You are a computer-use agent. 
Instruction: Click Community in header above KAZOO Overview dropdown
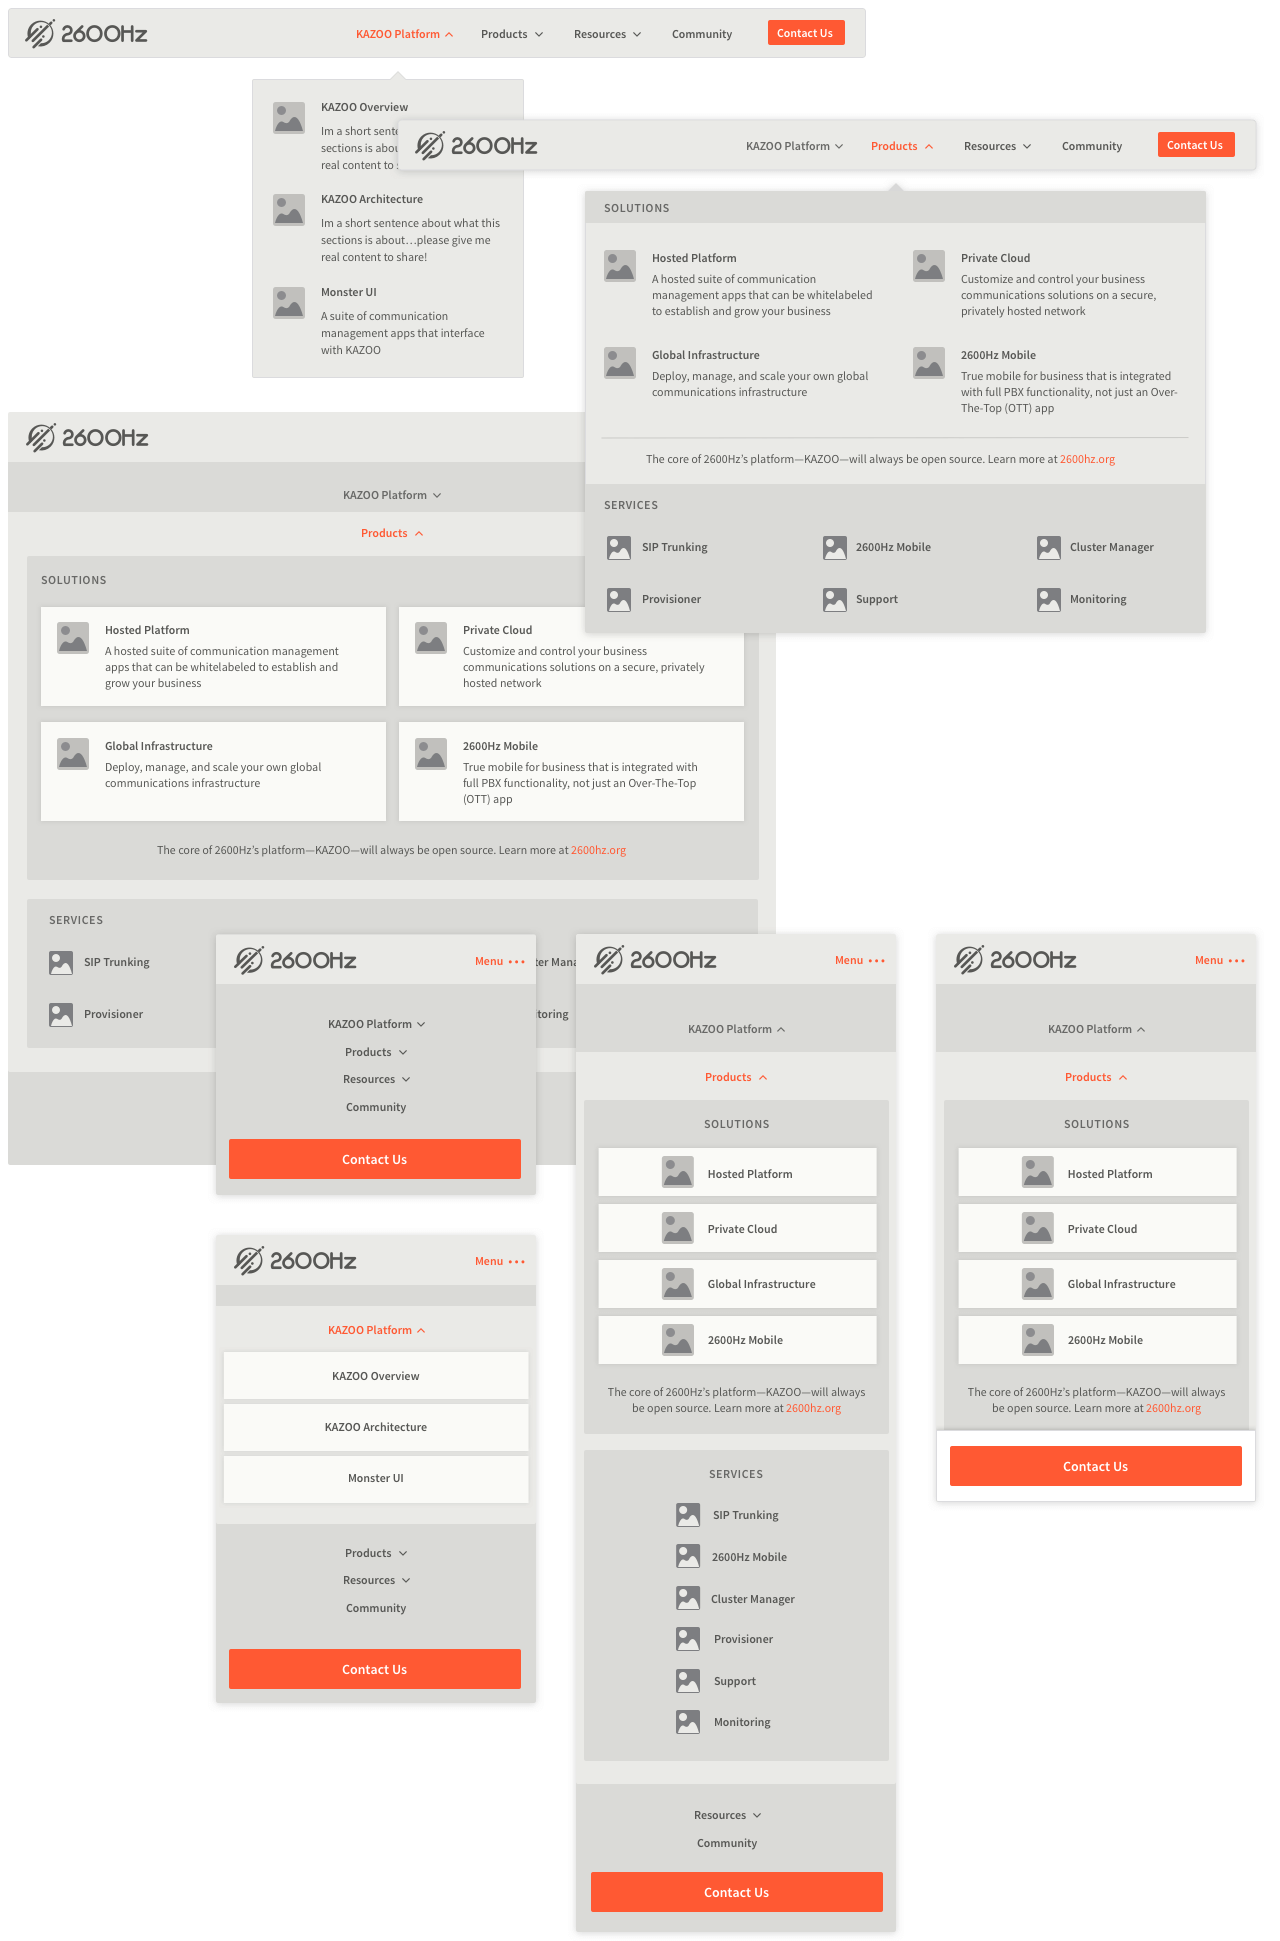702,34
